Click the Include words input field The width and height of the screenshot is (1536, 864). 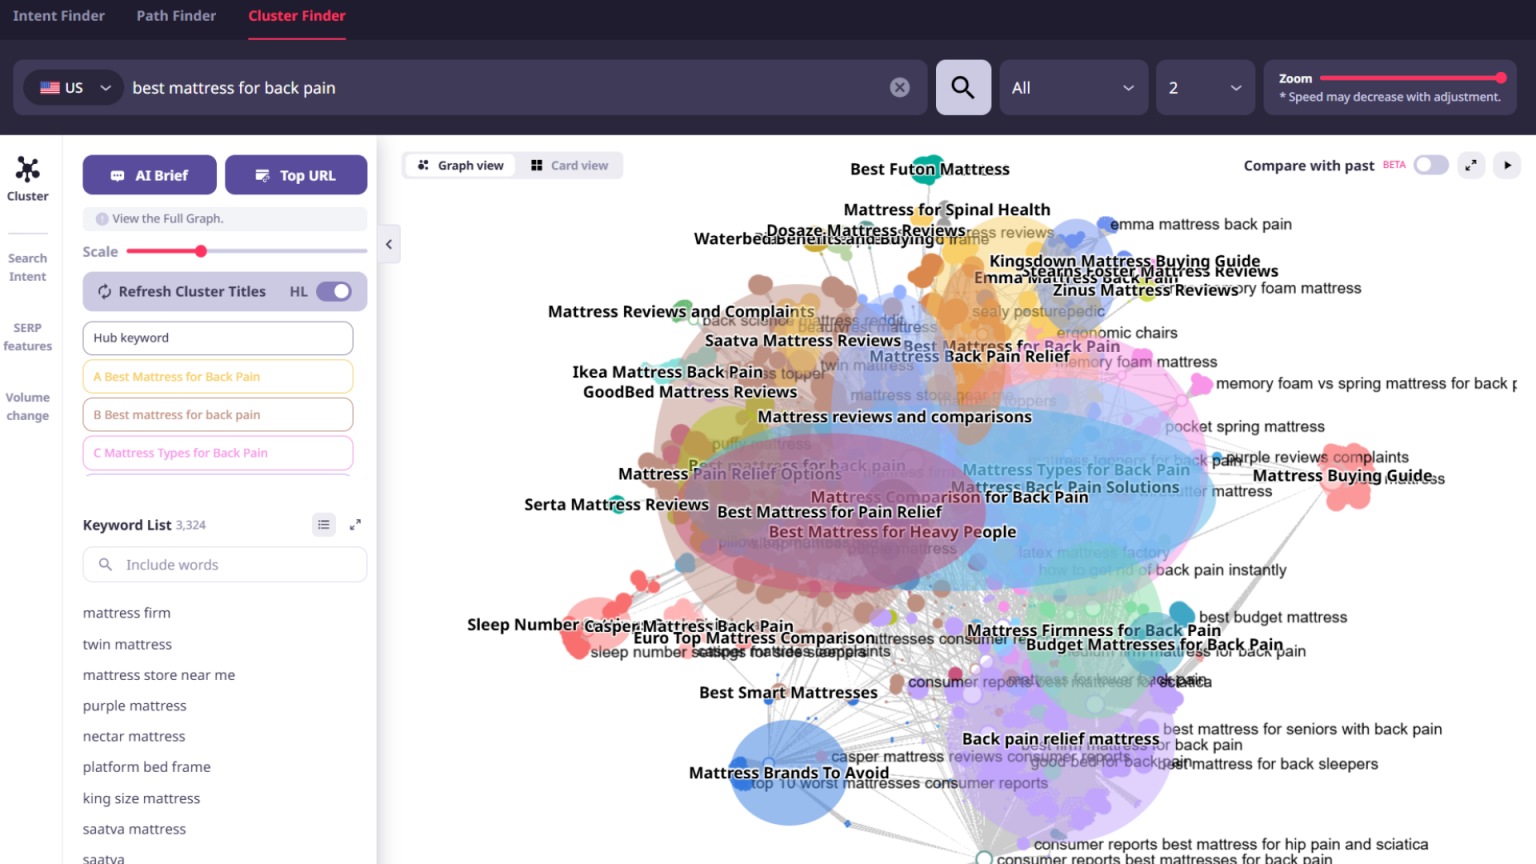pos(224,564)
